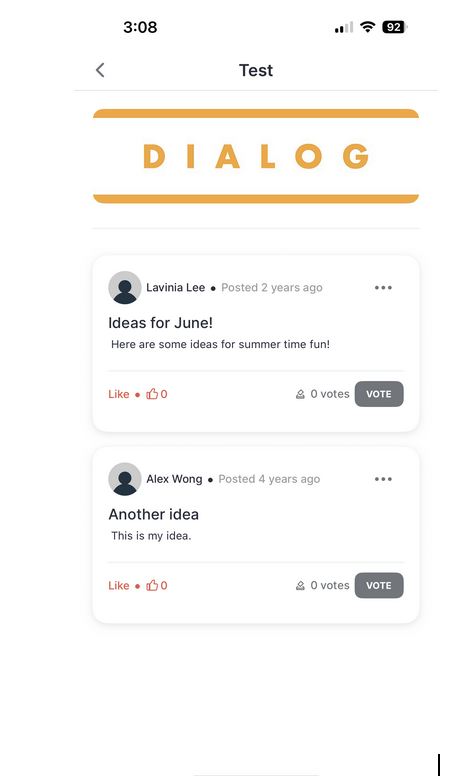Tap the DIALOG banner image
Viewport: 456px width, 776px height.
tap(256, 156)
